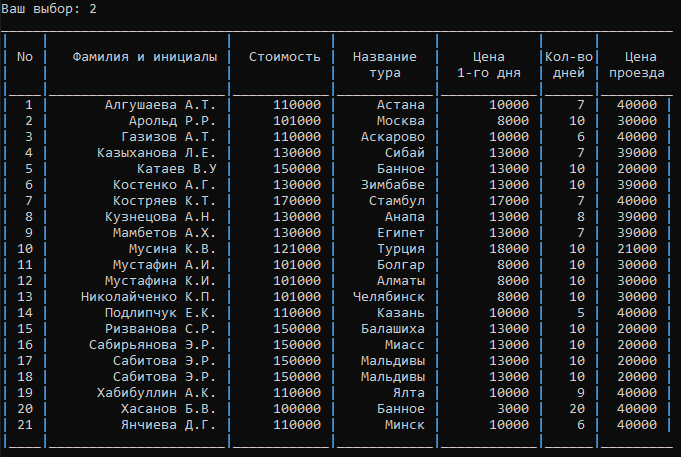Click the cost 170000 for Костряев

pyautogui.click(x=297, y=201)
